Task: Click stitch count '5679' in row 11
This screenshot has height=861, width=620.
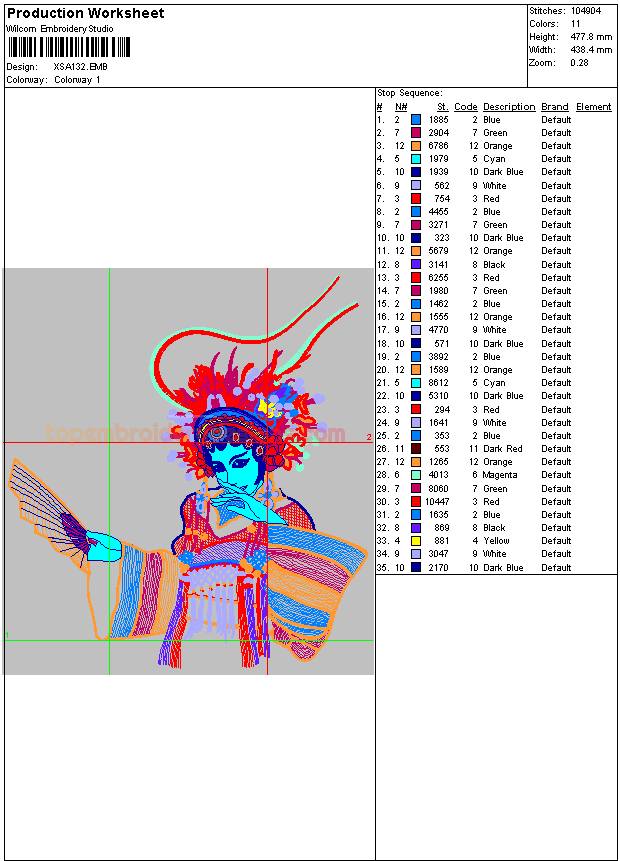Action: point(439,251)
